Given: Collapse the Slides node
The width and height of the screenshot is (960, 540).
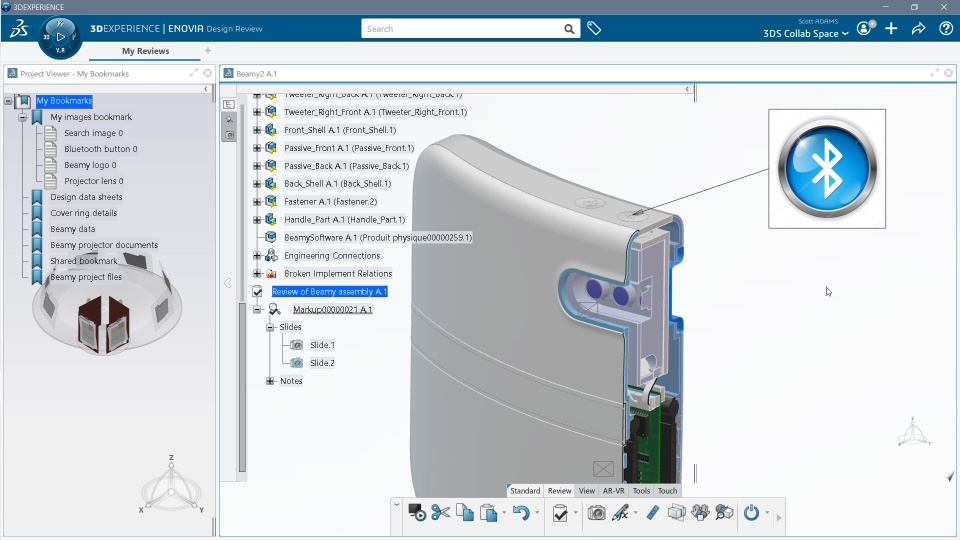Looking at the screenshot, I should pos(270,327).
